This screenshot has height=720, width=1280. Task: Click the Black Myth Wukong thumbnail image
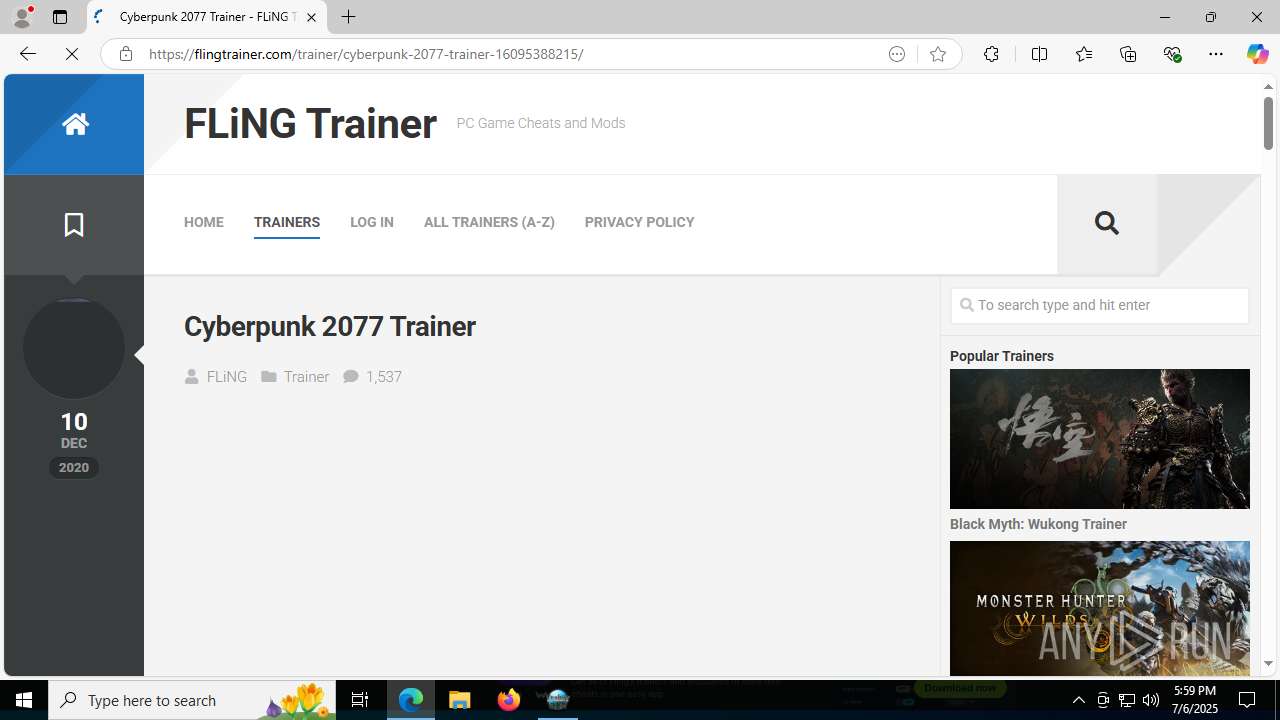pos(1100,439)
